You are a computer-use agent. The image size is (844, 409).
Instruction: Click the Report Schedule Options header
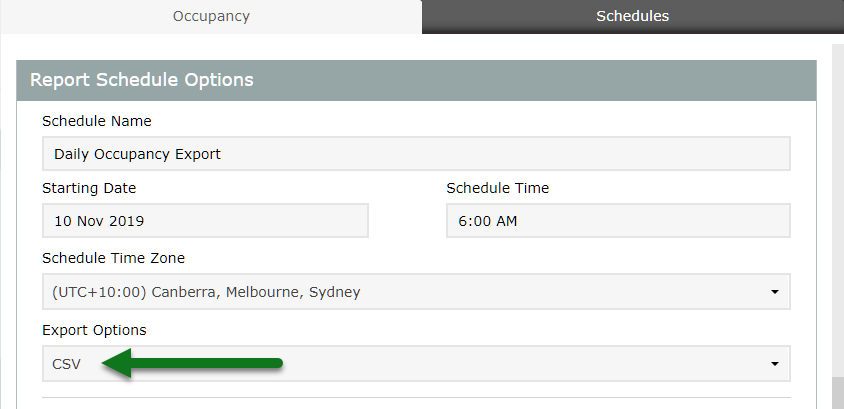[x=142, y=80]
